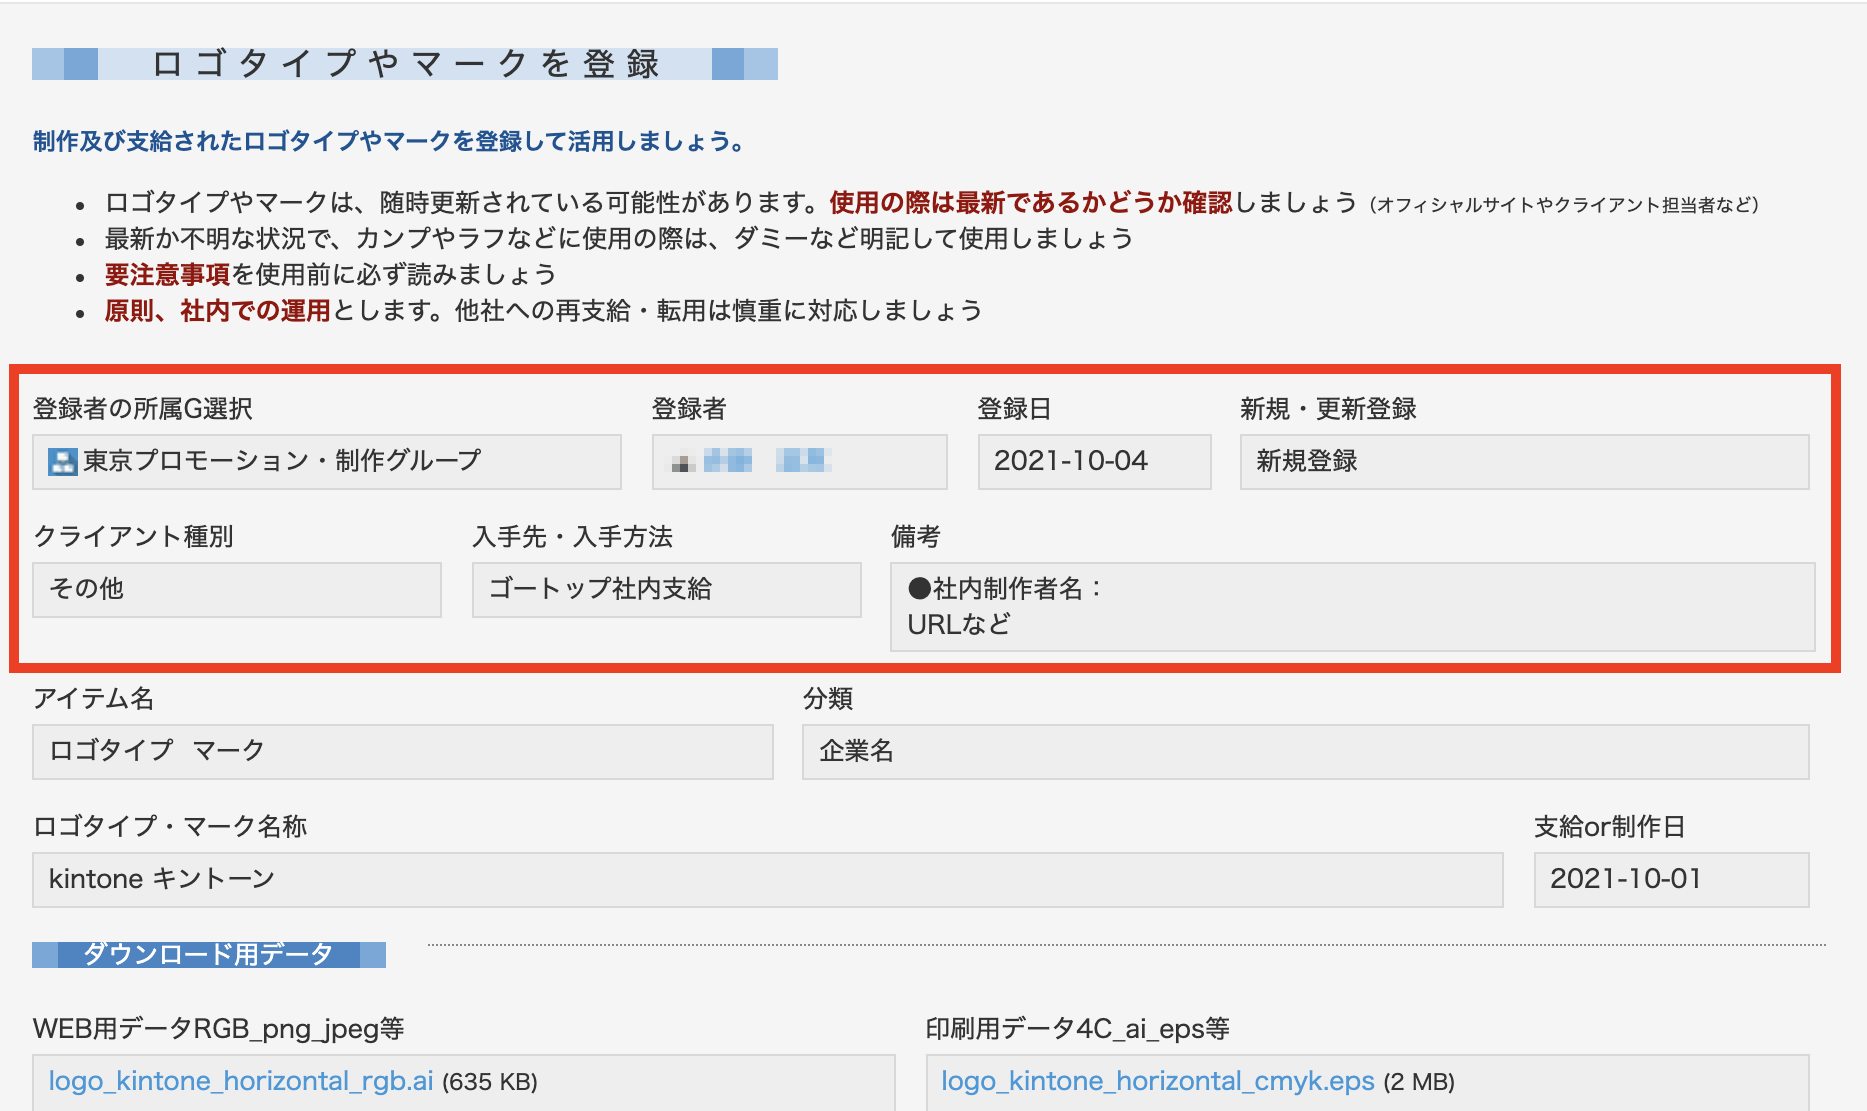Click the blue 制作及び支給されたロゴタイプ intro sentence
The width and height of the screenshot is (1867, 1111).
(x=390, y=141)
